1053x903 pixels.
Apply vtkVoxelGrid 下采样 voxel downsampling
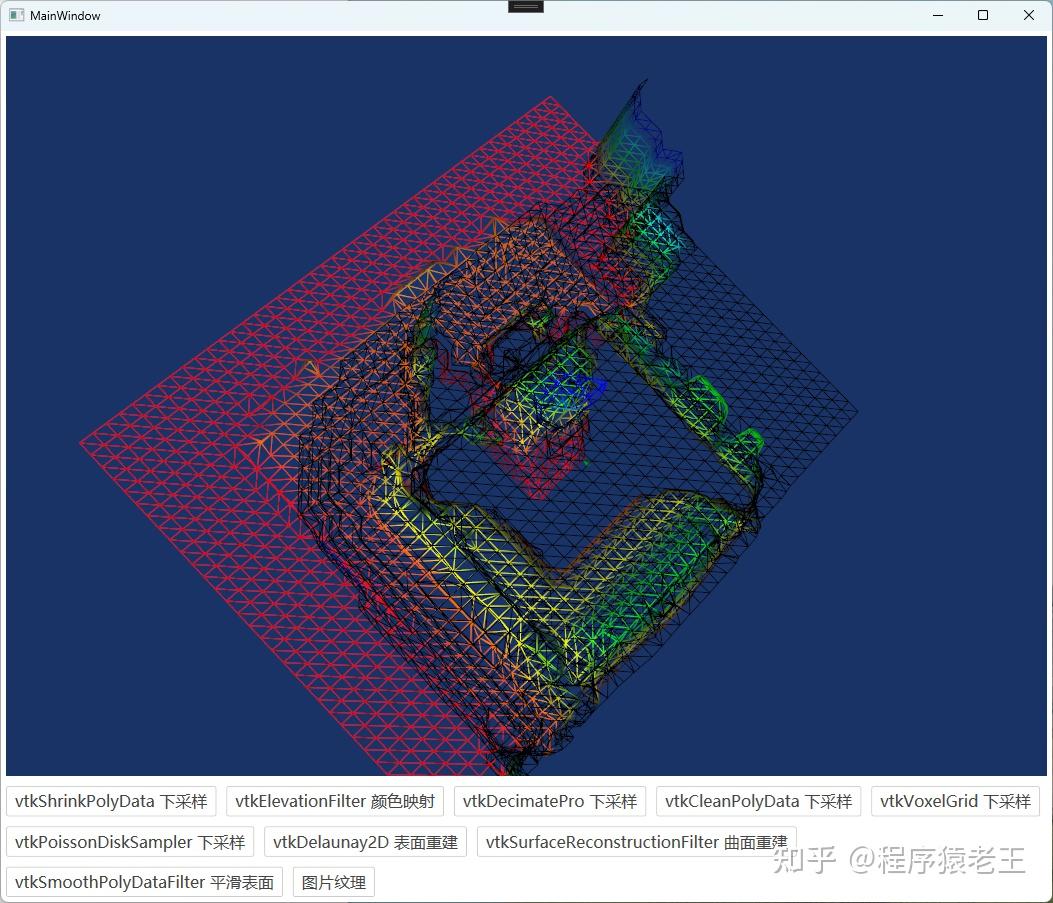click(955, 801)
